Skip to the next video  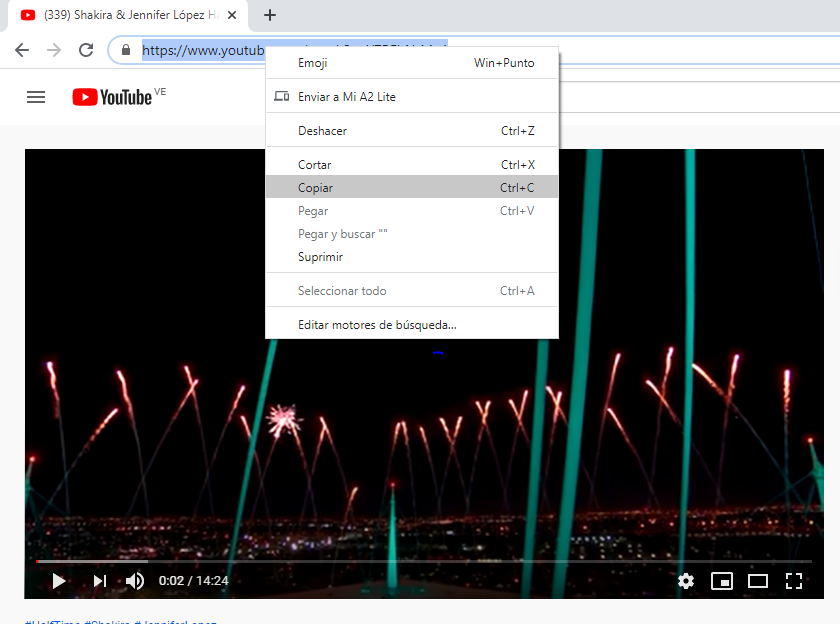click(98, 580)
